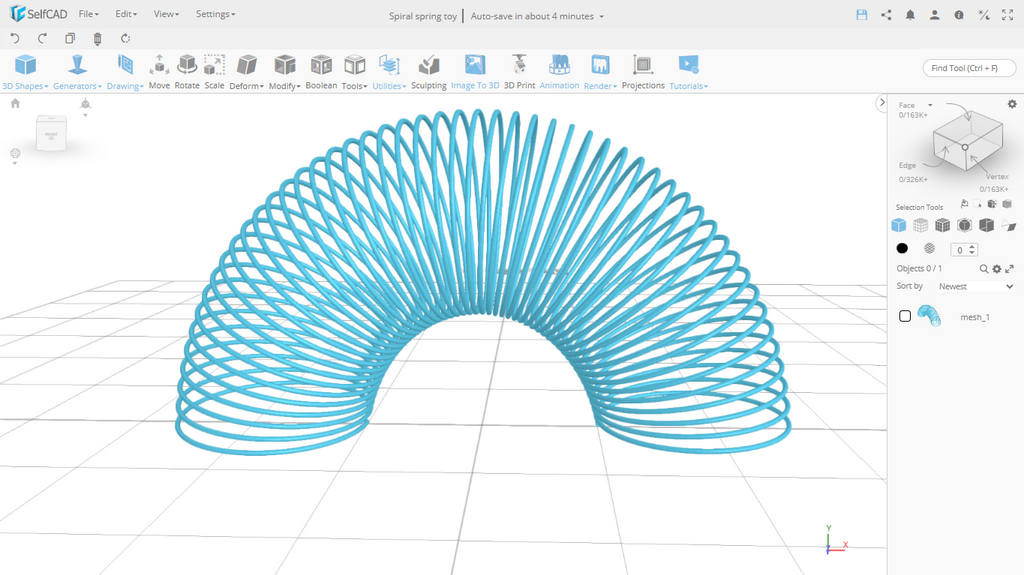Open Image To 3D tool

[475, 72]
